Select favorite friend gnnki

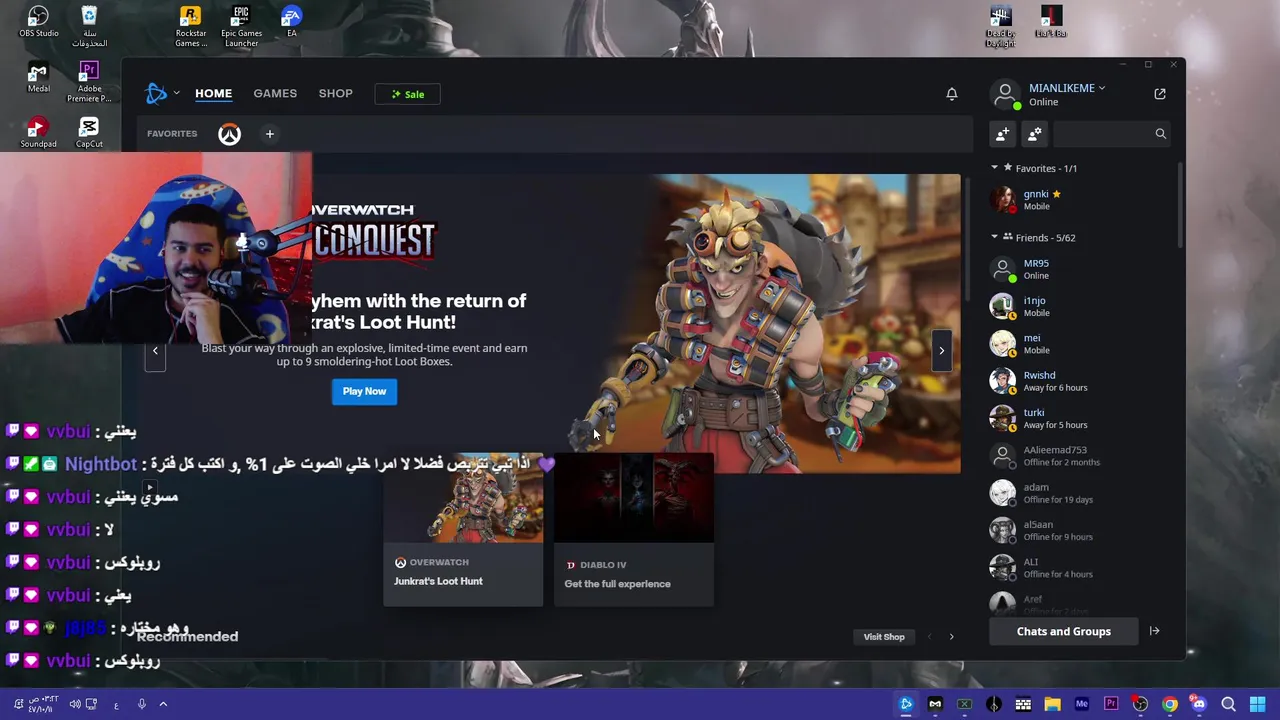(x=1080, y=200)
